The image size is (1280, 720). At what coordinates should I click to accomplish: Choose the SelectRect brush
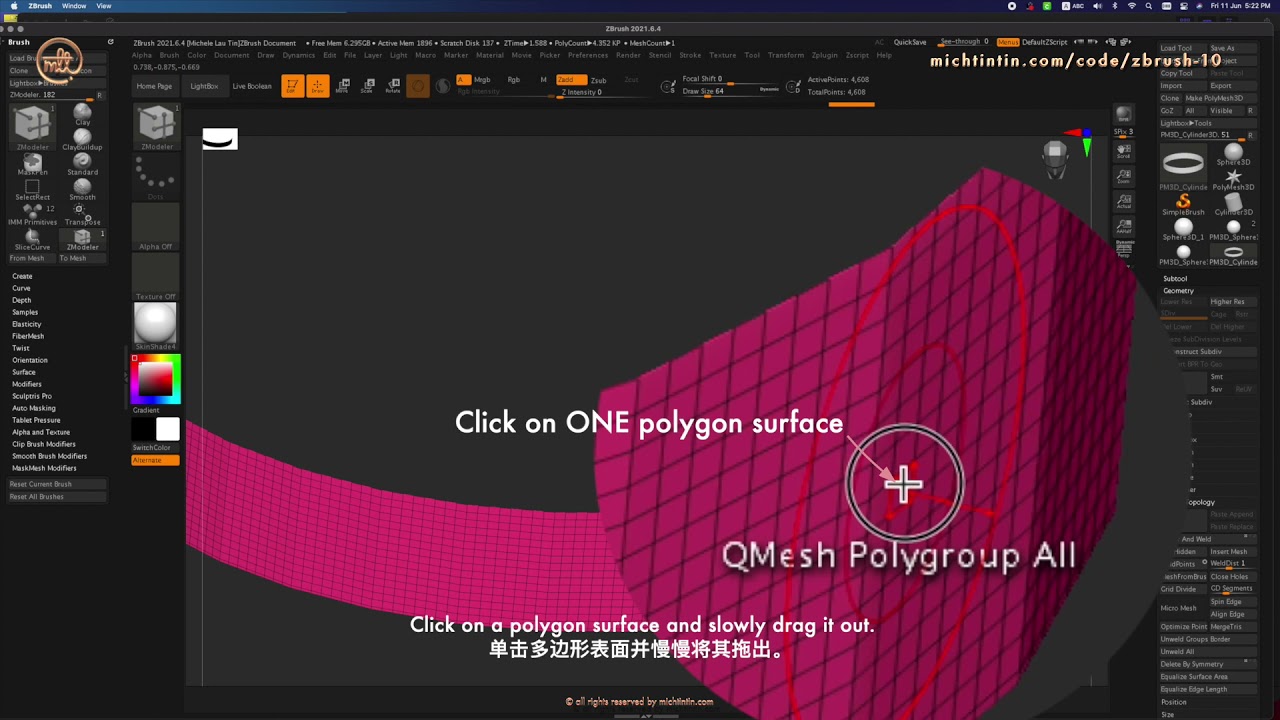32,187
